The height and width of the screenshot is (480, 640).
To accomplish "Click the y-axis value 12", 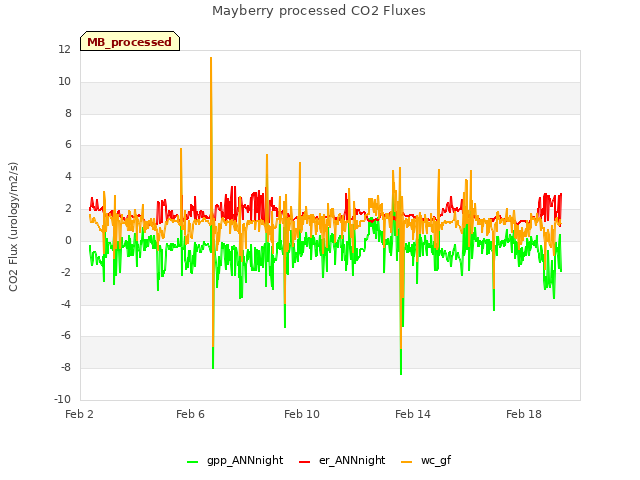I will [64, 50].
